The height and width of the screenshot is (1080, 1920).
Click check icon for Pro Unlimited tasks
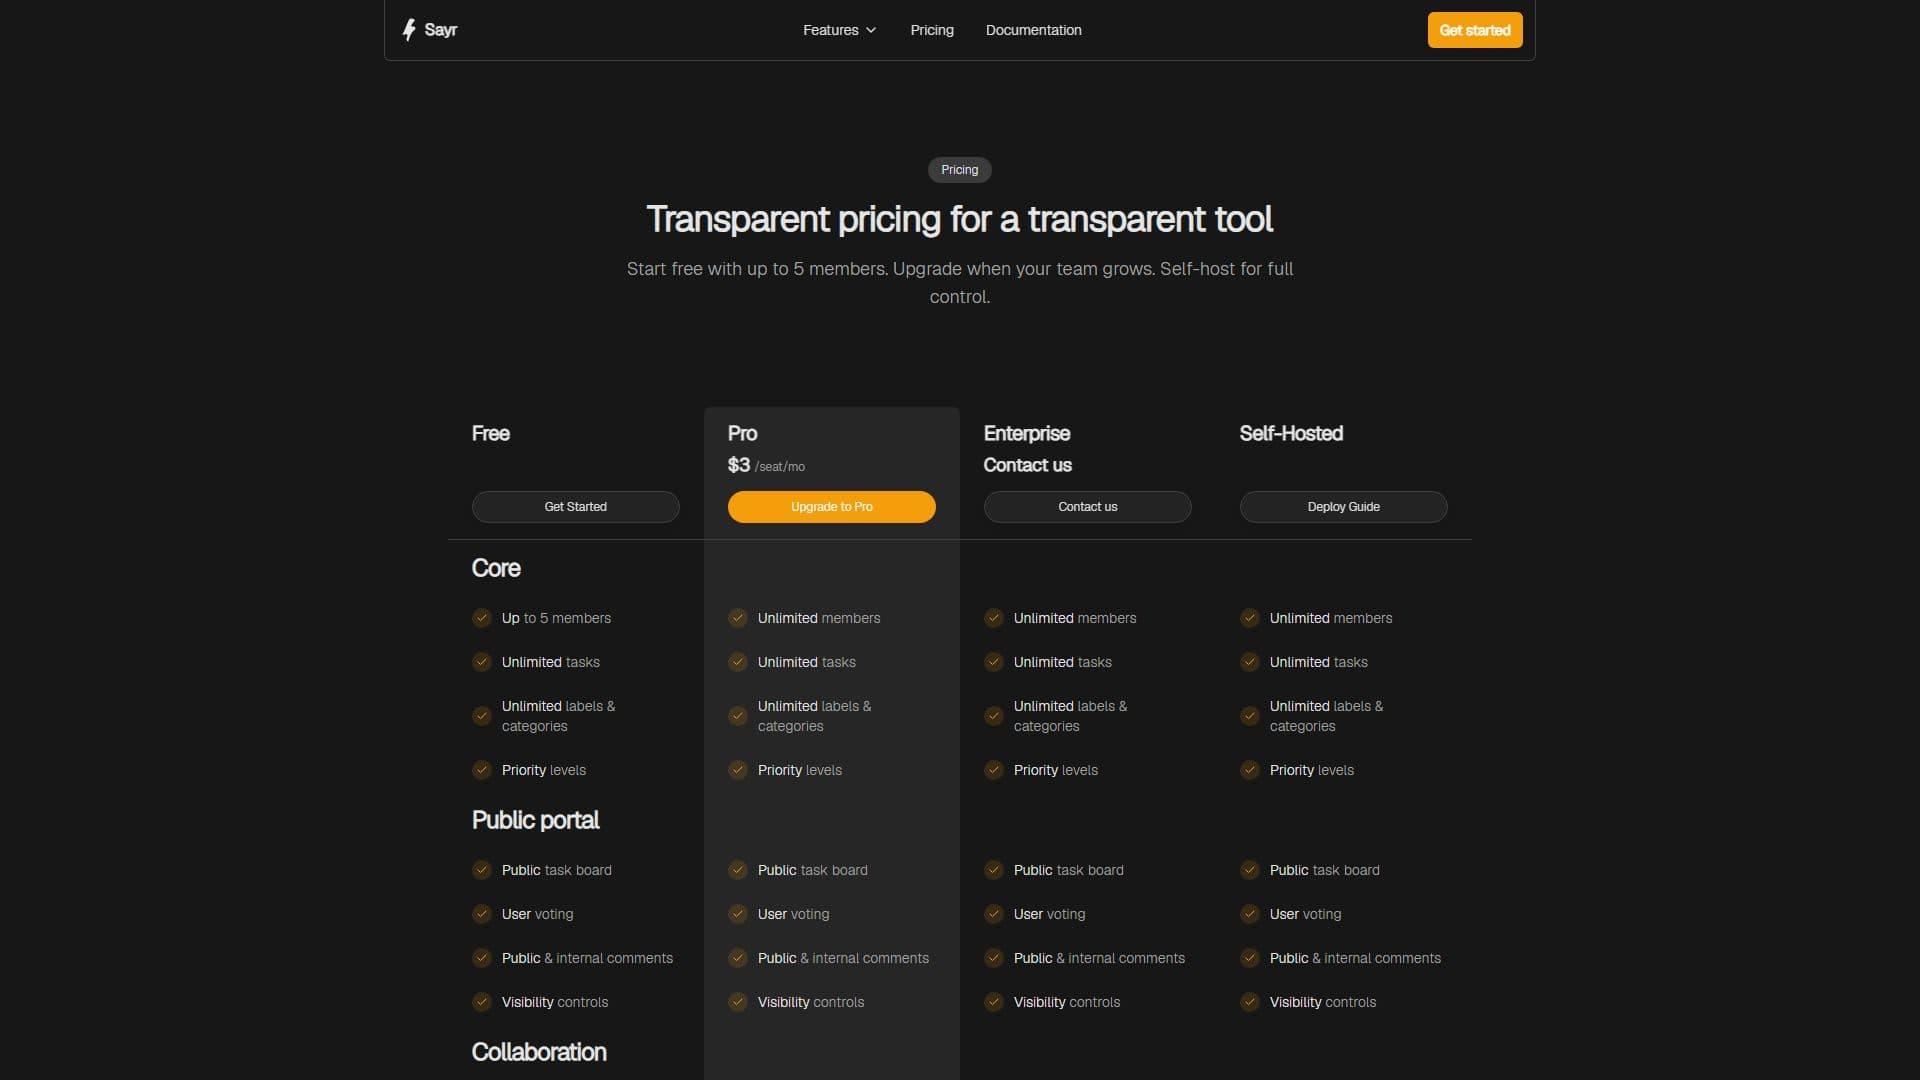coord(738,662)
